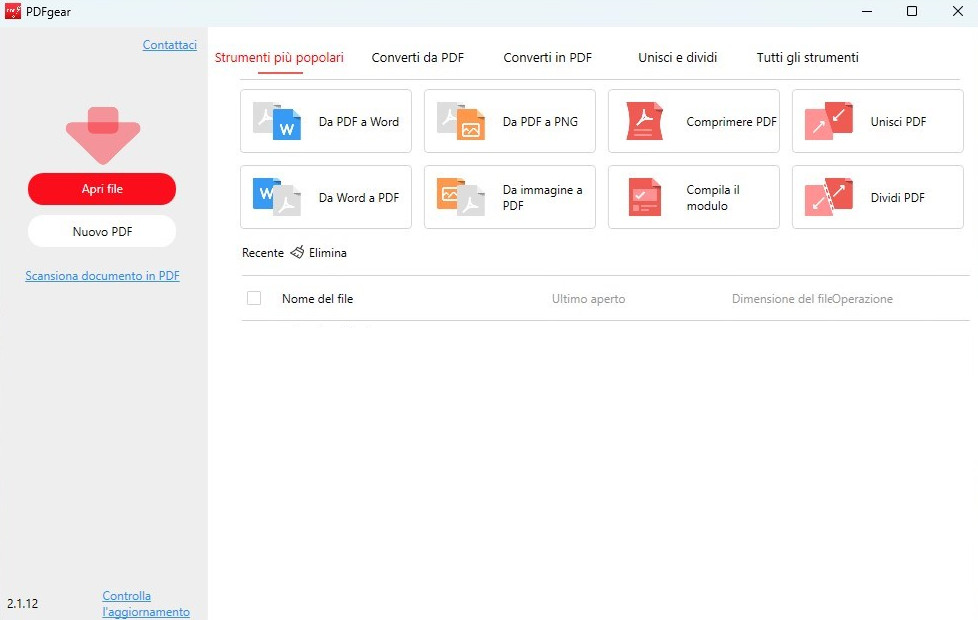Click Scansiona documento in PDF
The width and height of the screenshot is (978, 620).
tap(102, 275)
